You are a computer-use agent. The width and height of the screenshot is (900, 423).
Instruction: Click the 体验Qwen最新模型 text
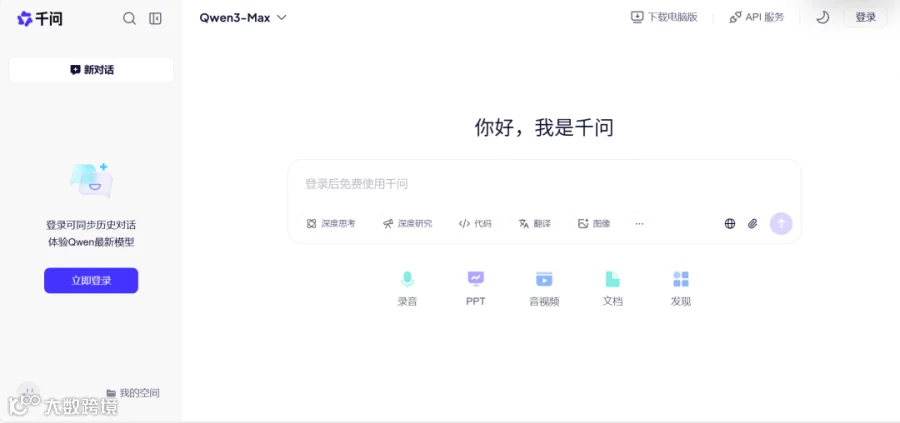click(91, 242)
